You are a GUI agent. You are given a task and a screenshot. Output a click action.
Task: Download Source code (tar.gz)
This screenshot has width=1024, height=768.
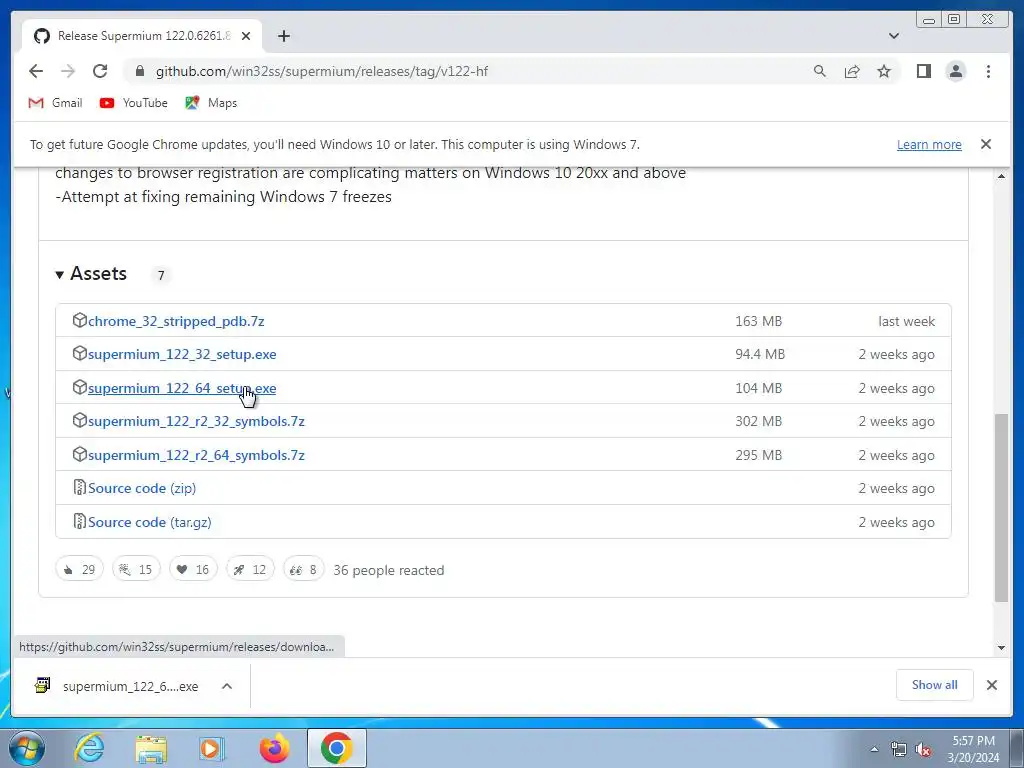point(150,522)
